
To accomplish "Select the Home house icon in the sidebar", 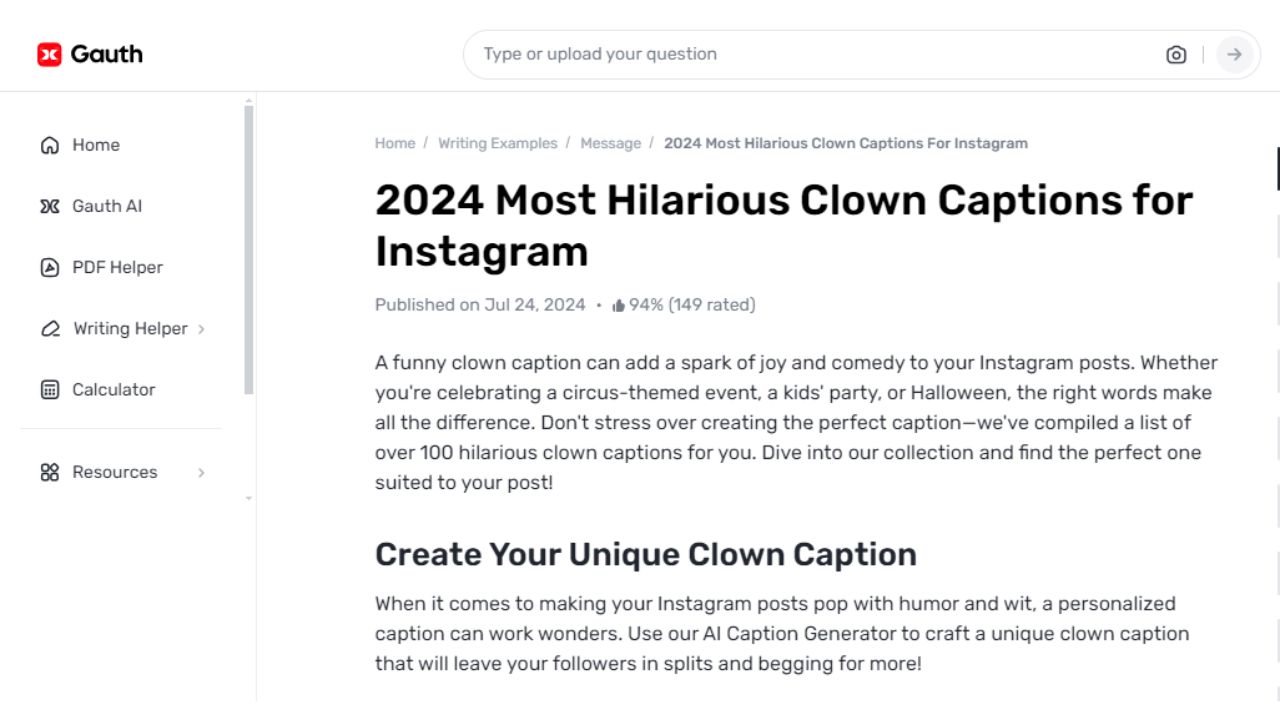I will [x=50, y=145].
